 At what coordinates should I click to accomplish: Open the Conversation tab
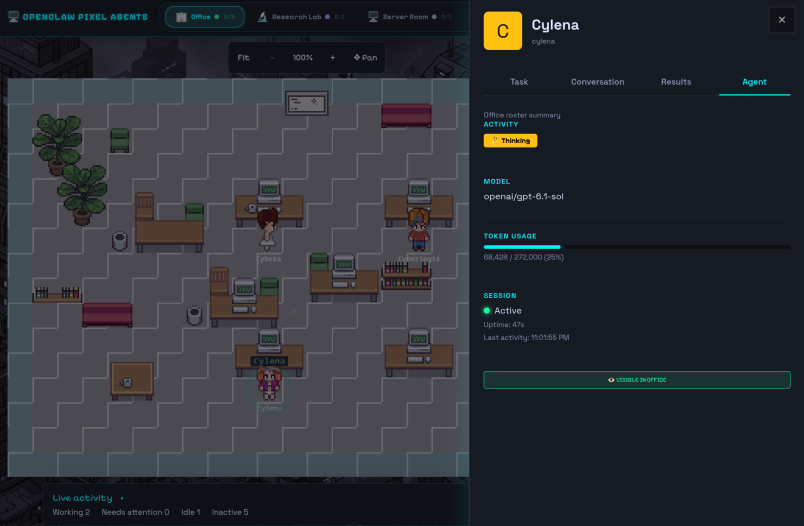(597, 82)
